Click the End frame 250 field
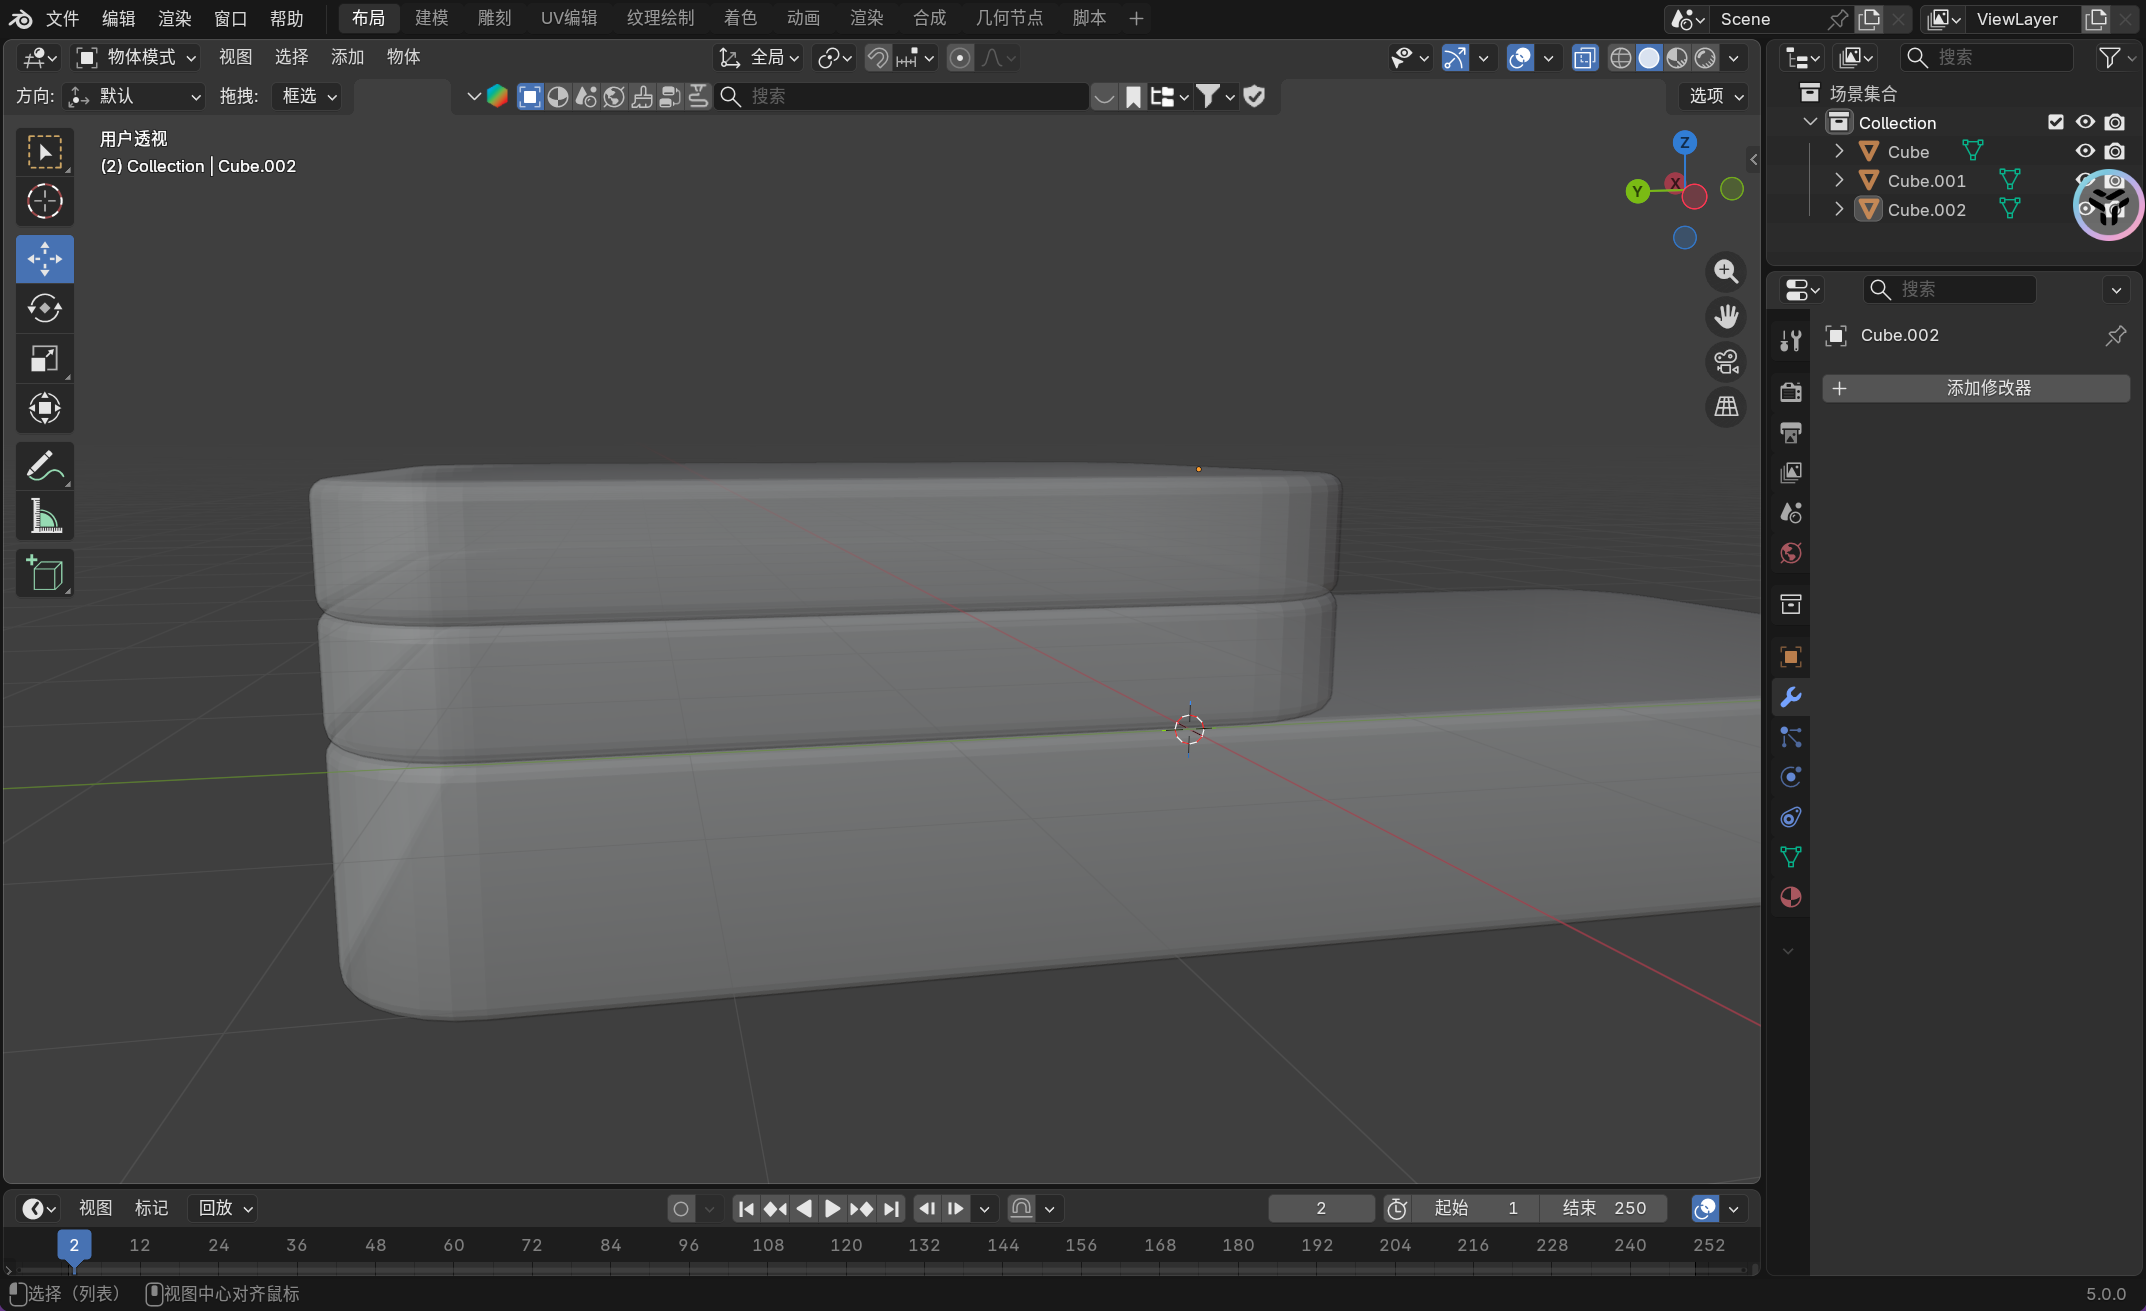The width and height of the screenshot is (2146, 1311). [1604, 1208]
